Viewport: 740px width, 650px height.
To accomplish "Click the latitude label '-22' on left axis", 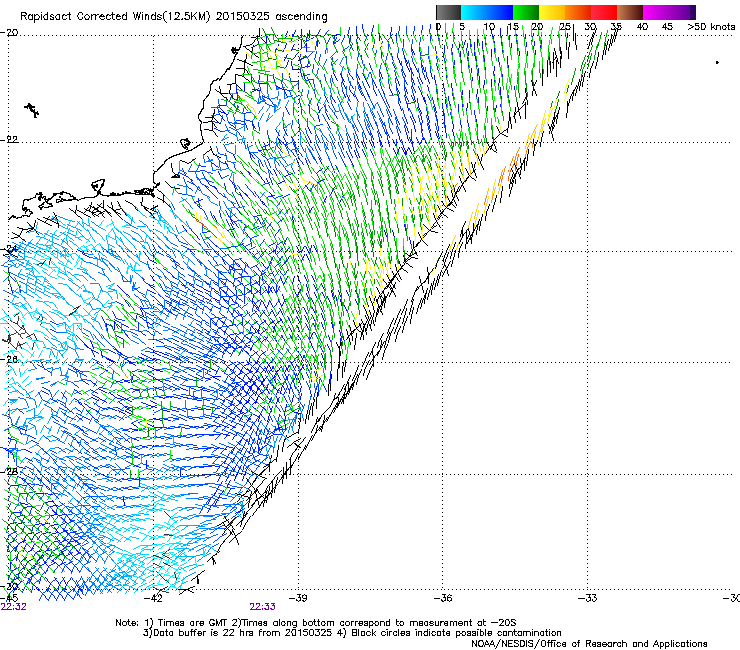I will click(9, 140).
